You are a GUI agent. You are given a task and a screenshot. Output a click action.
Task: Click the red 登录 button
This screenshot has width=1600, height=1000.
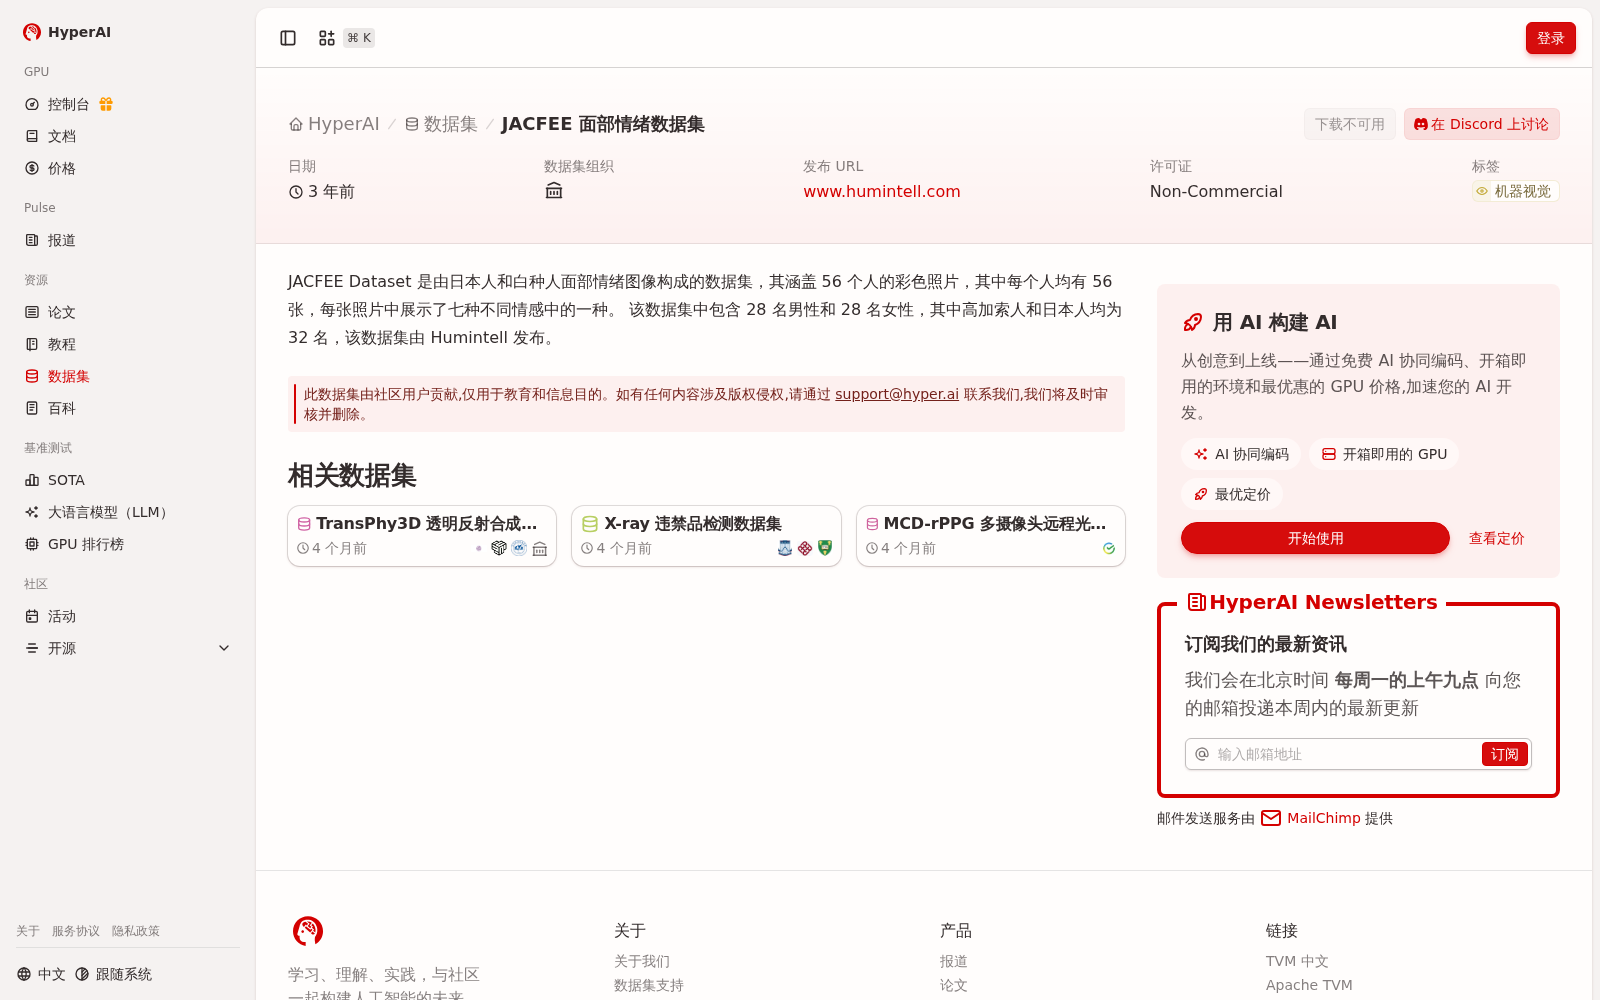click(1550, 38)
